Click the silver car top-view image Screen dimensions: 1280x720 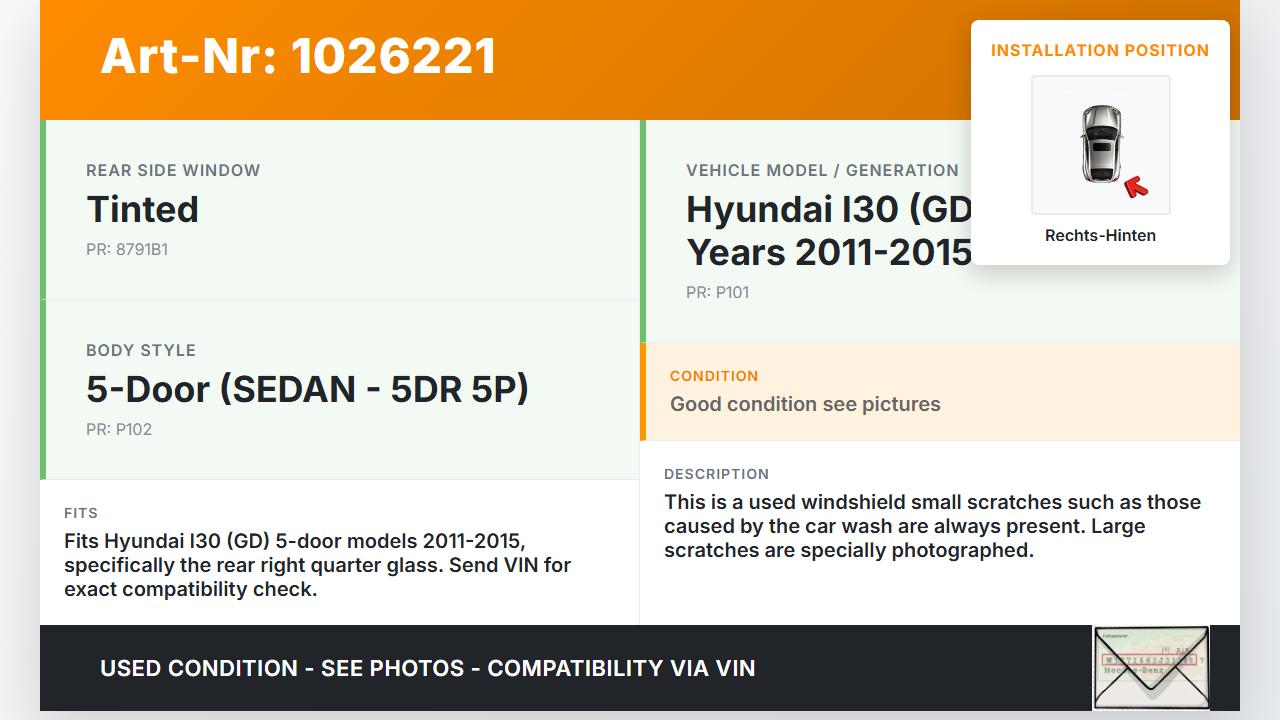[1100, 144]
